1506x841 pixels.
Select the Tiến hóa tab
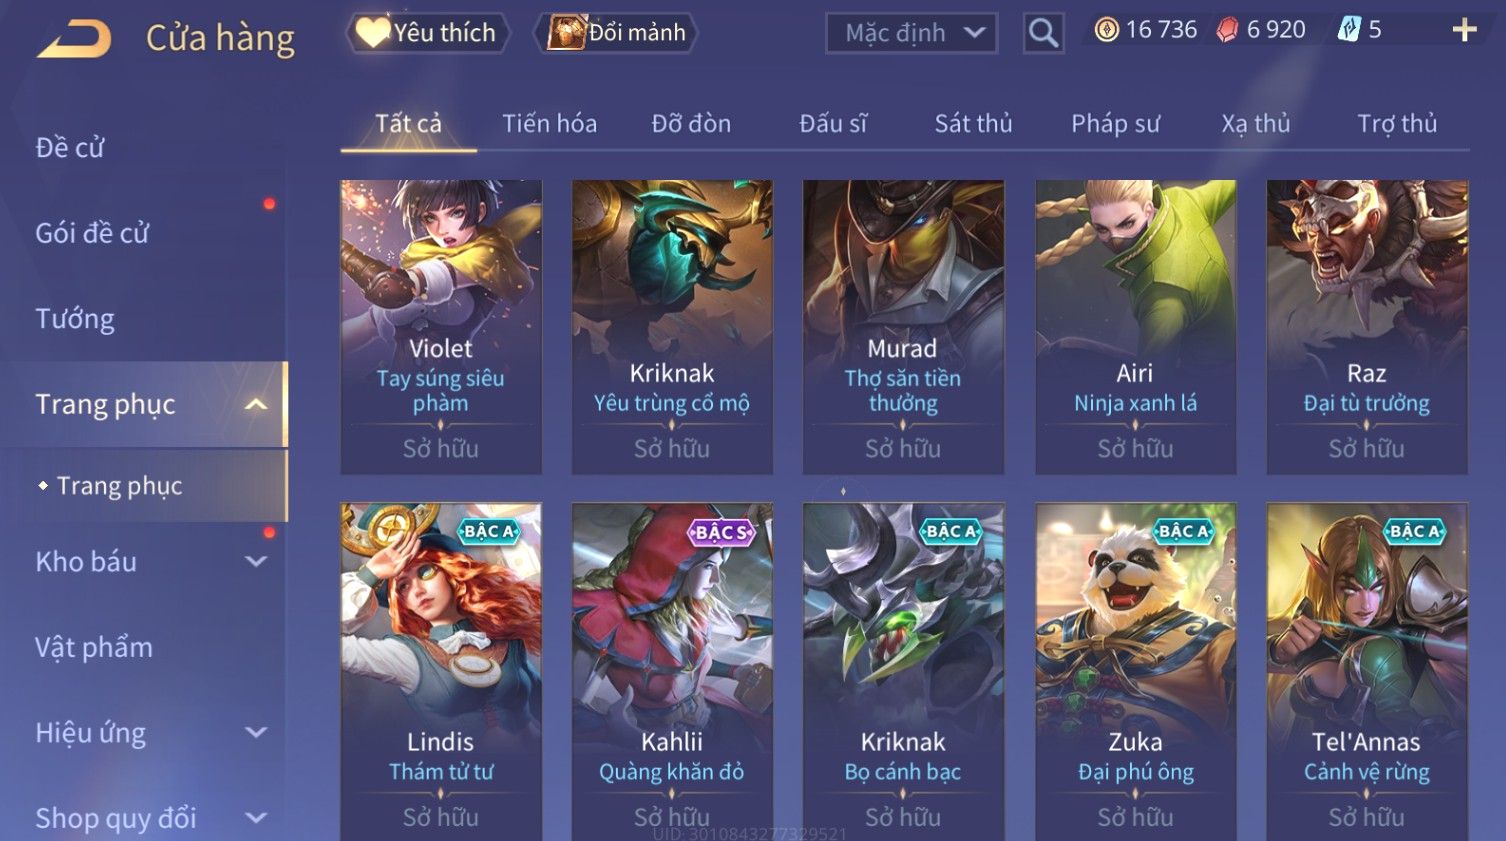[549, 124]
